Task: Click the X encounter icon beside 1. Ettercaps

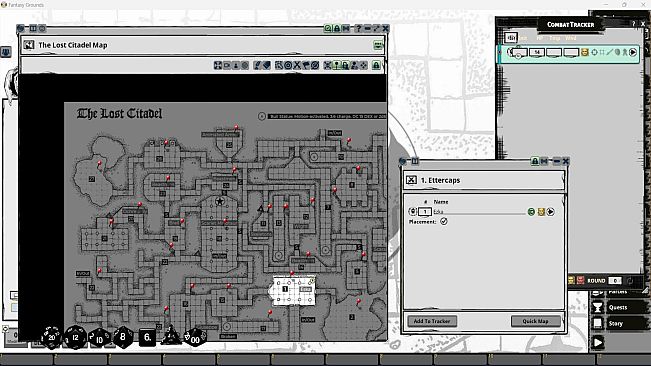Action: tap(411, 180)
